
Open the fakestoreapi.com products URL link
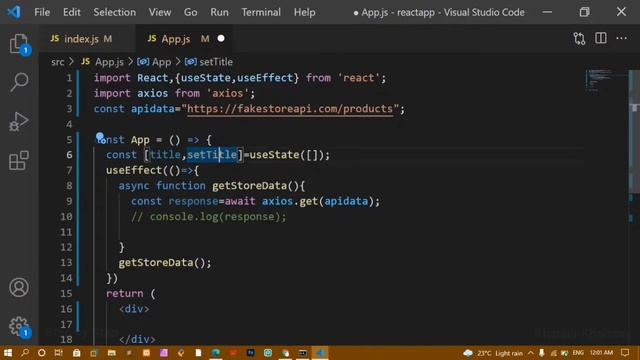pyautogui.click(x=290, y=109)
